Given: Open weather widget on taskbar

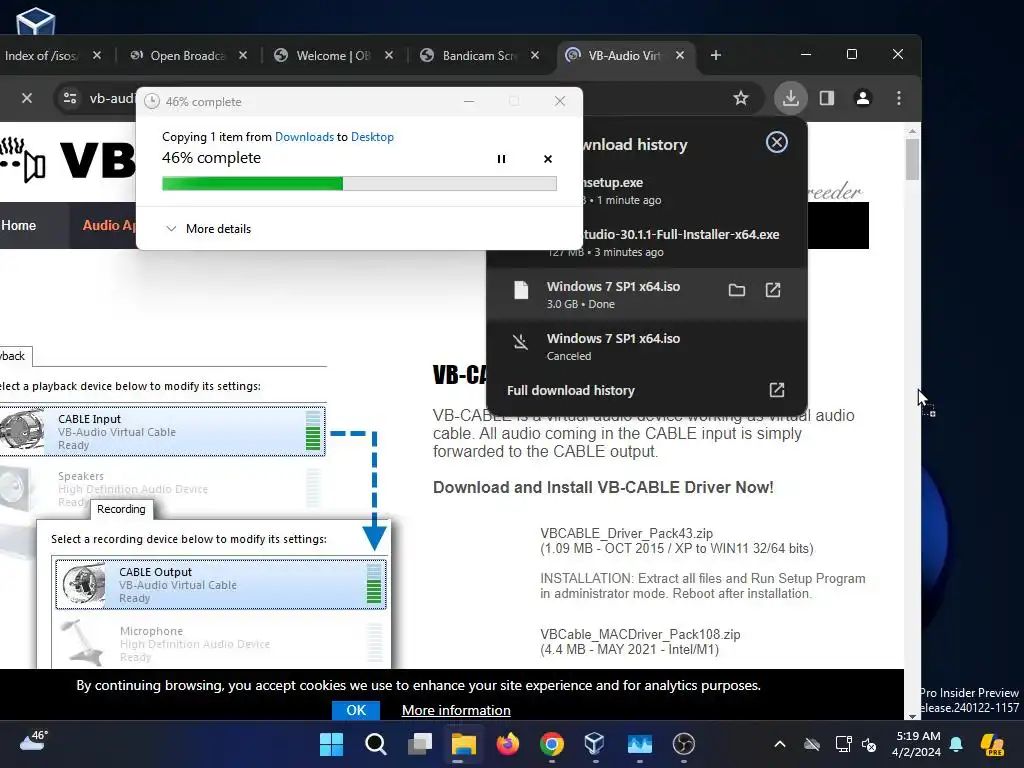Looking at the screenshot, I should [34, 741].
